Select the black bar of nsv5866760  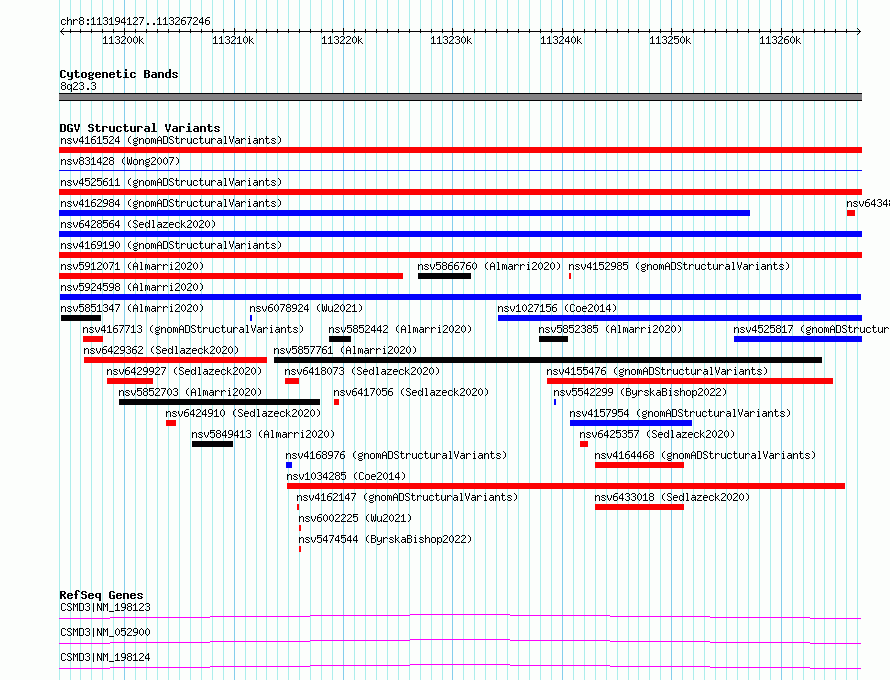pos(444,276)
